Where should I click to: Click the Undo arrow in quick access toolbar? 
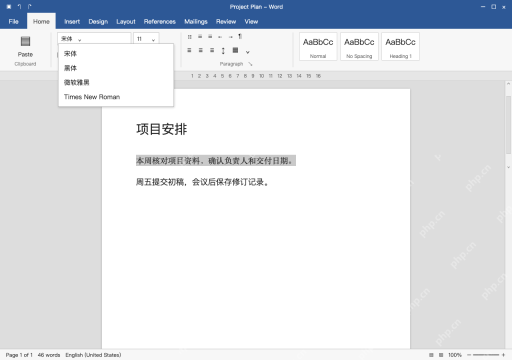coord(20,7)
